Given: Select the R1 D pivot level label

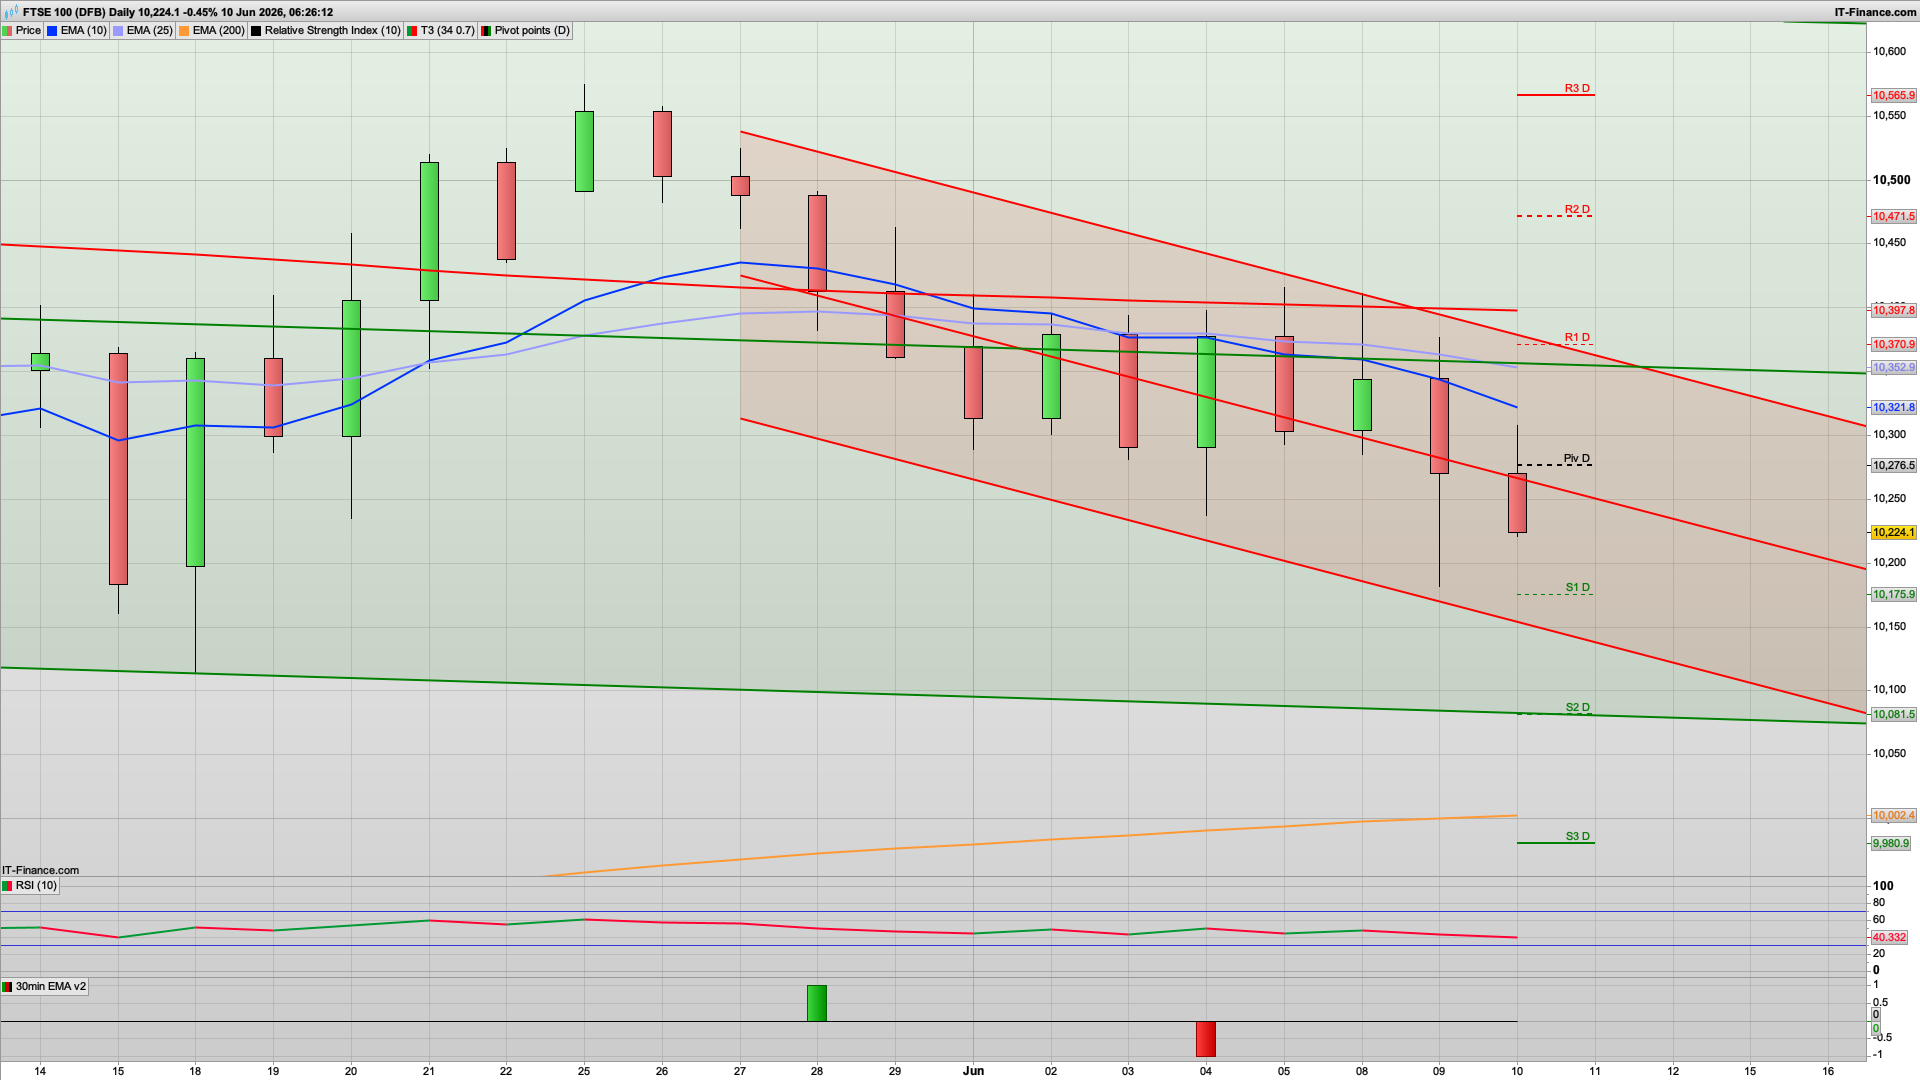Looking at the screenshot, I should pos(1577,338).
